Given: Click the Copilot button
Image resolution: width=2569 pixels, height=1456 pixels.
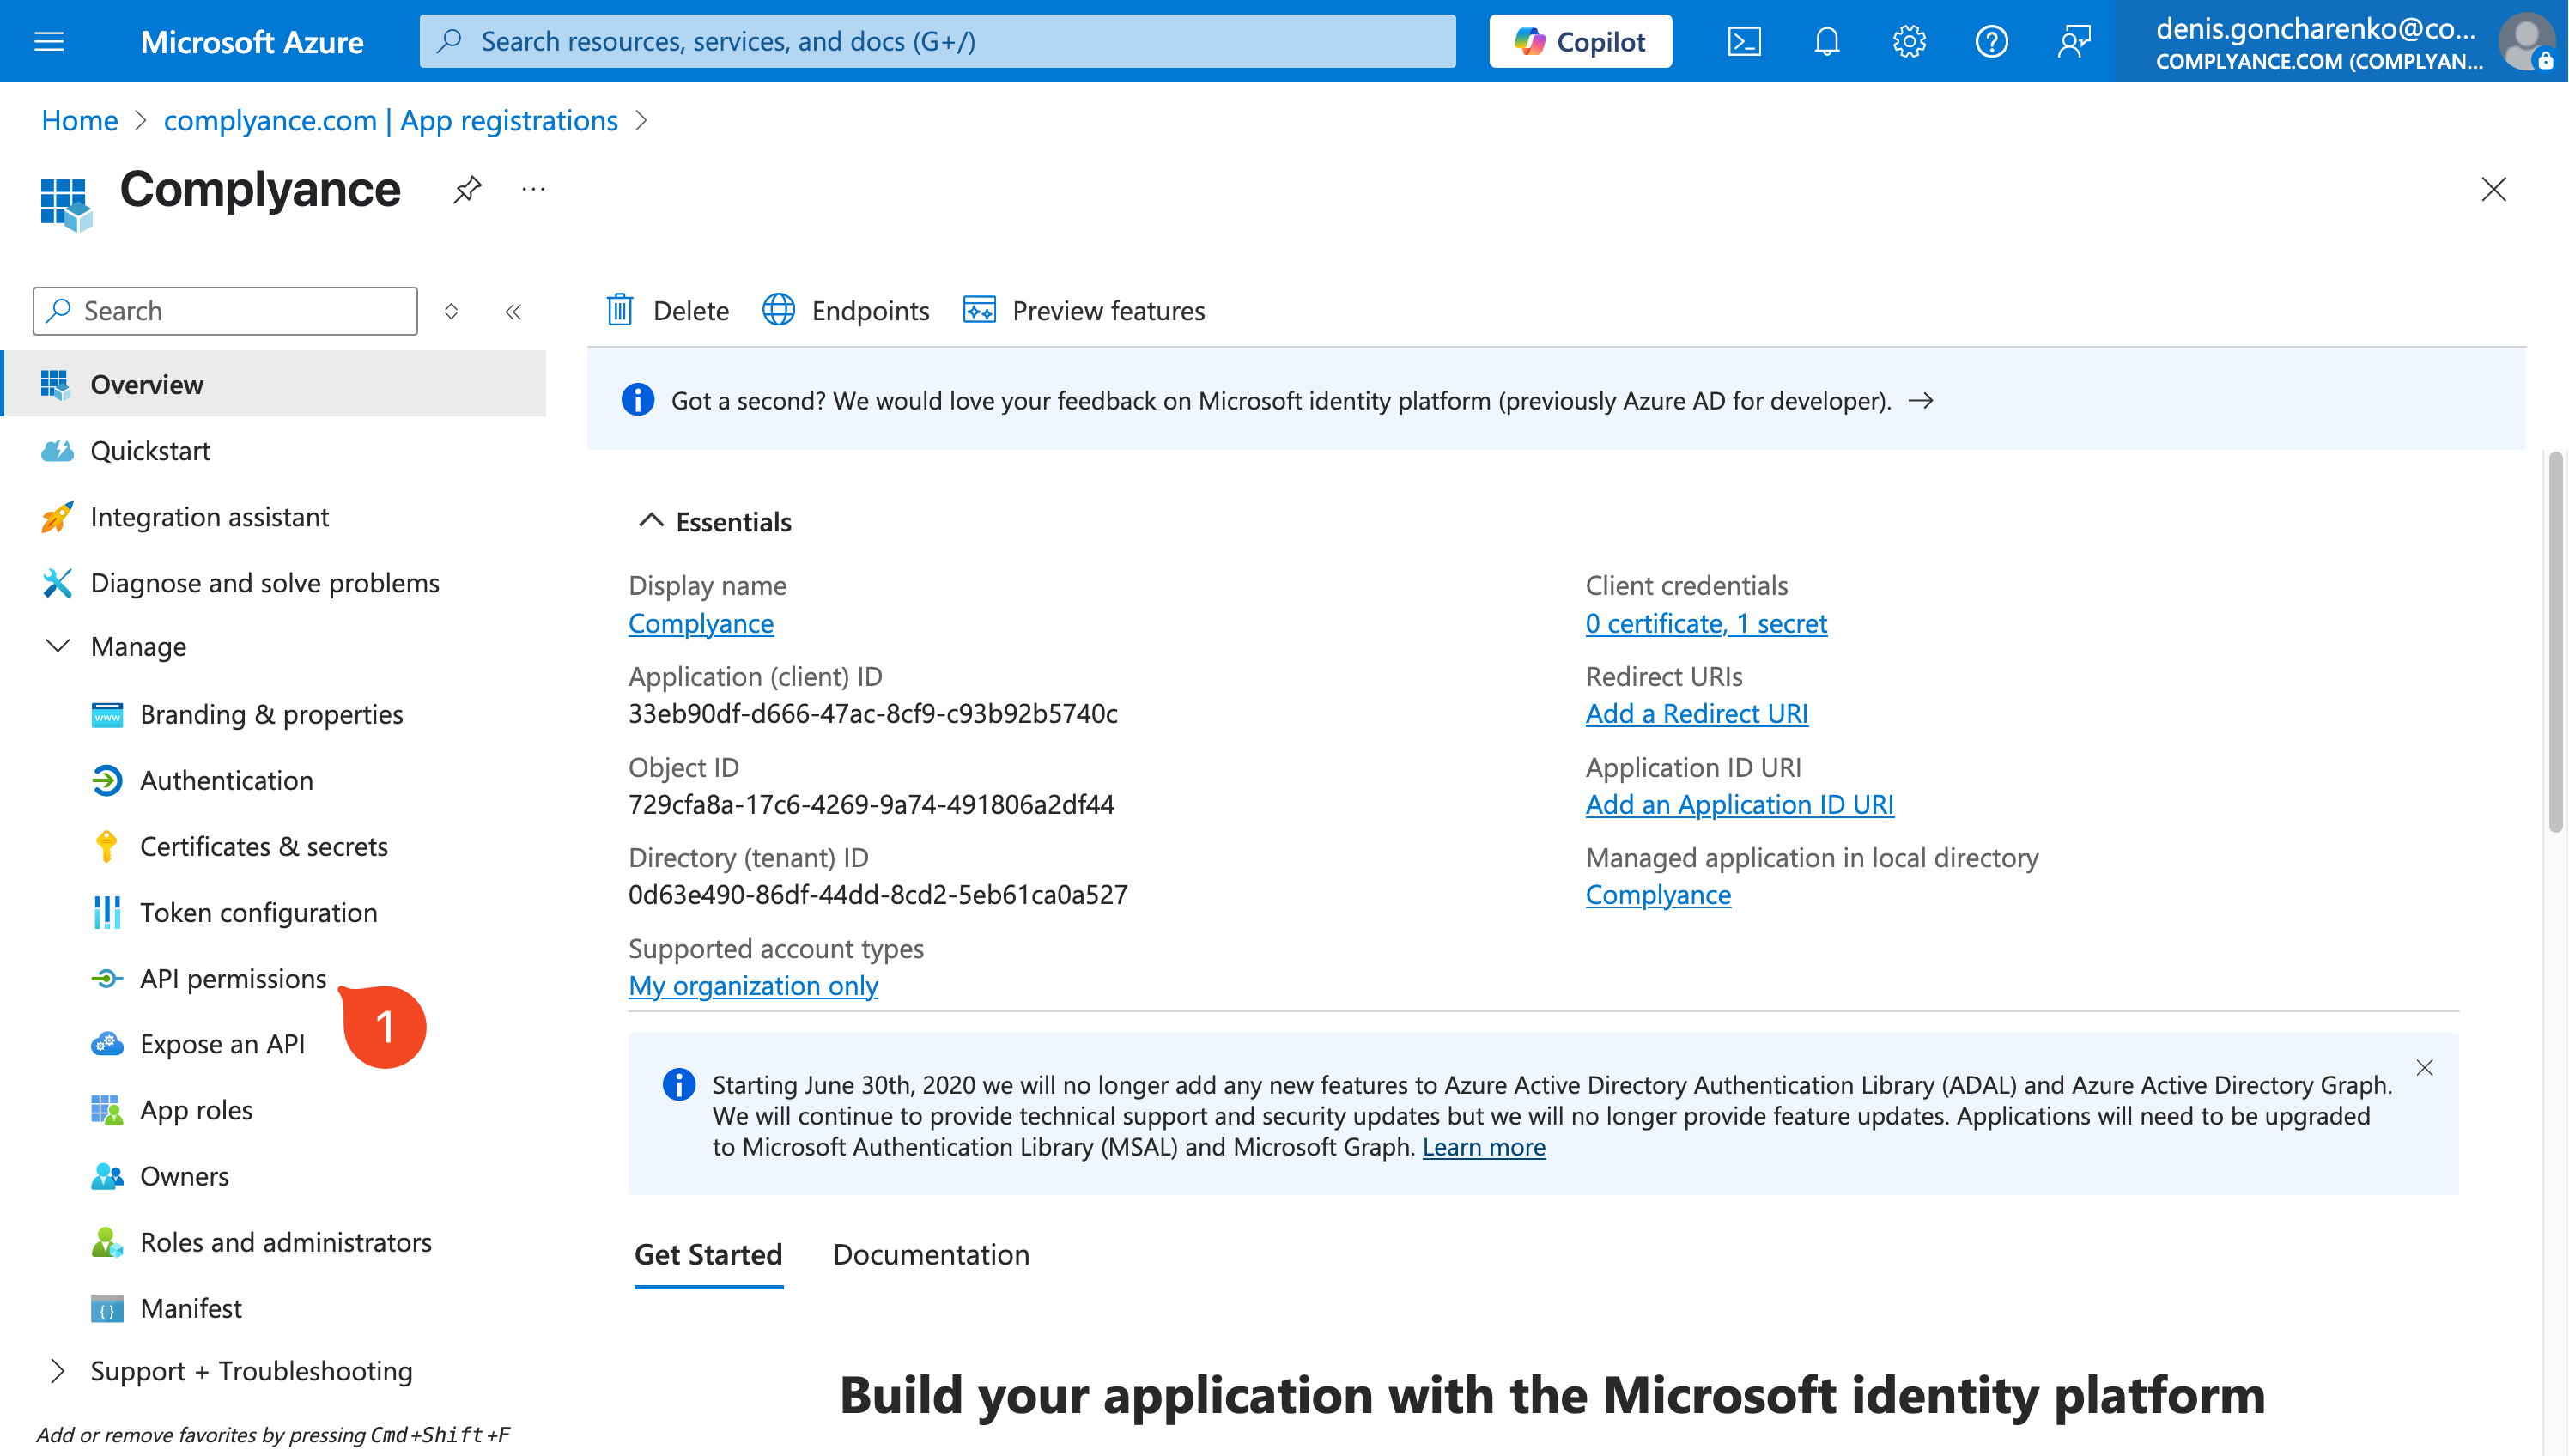Looking at the screenshot, I should tap(1580, 41).
